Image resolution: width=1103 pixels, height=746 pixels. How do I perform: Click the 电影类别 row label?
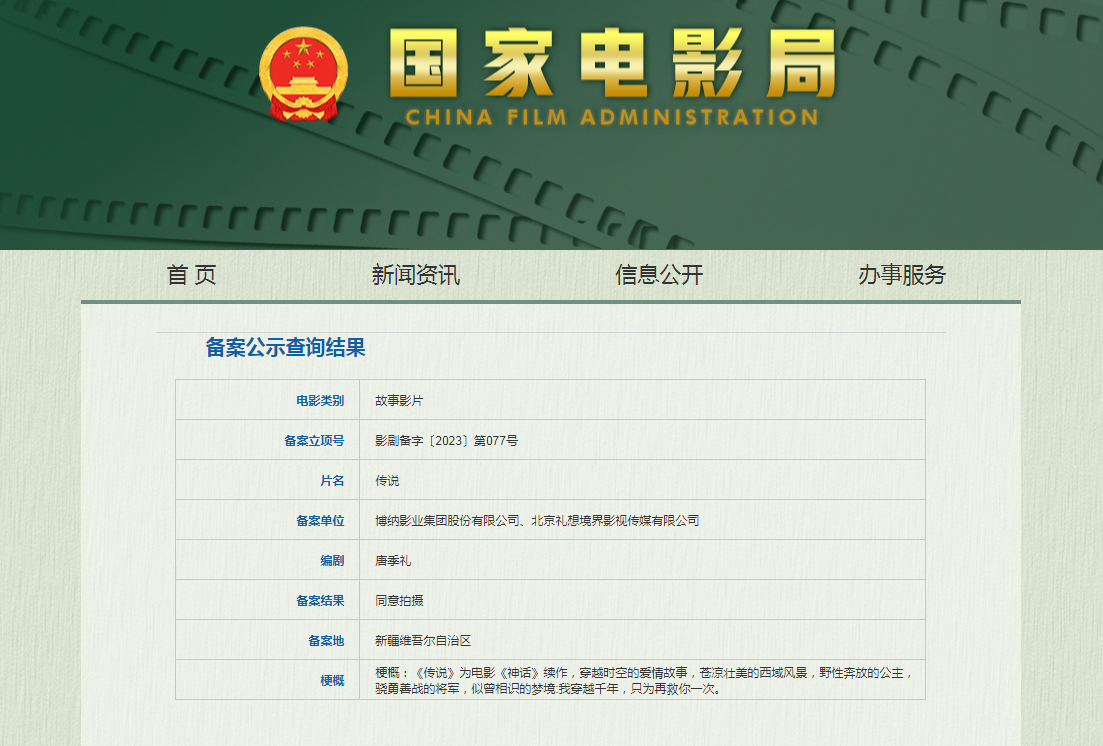coord(319,400)
